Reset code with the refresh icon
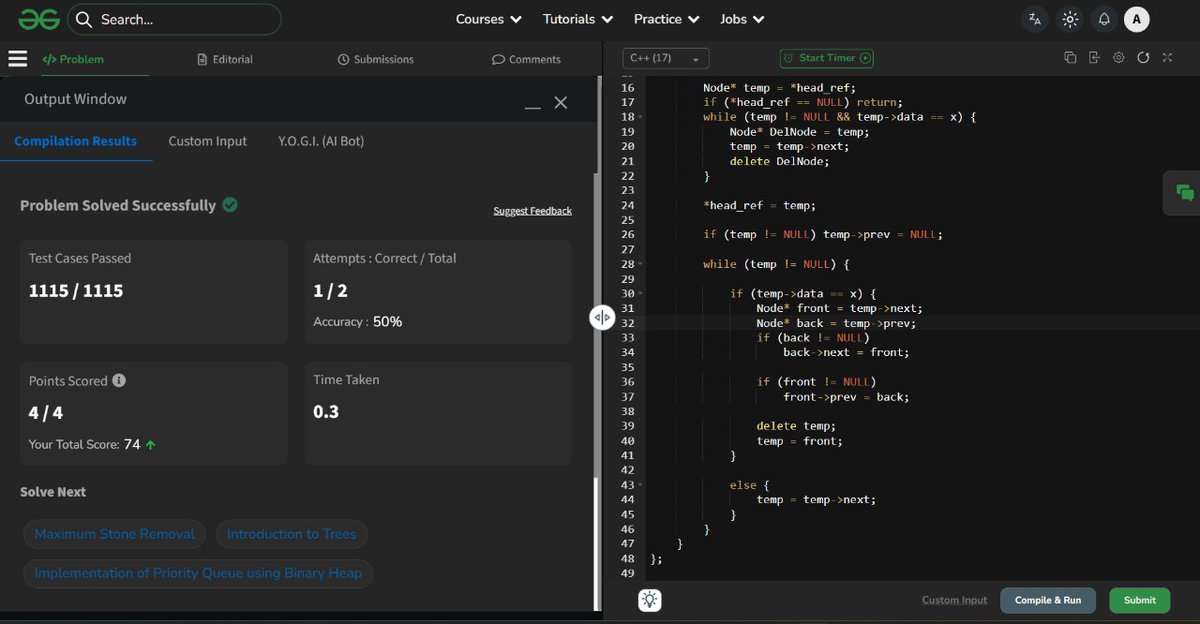The width and height of the screenshot is (1200, 624). (1143, 58)
